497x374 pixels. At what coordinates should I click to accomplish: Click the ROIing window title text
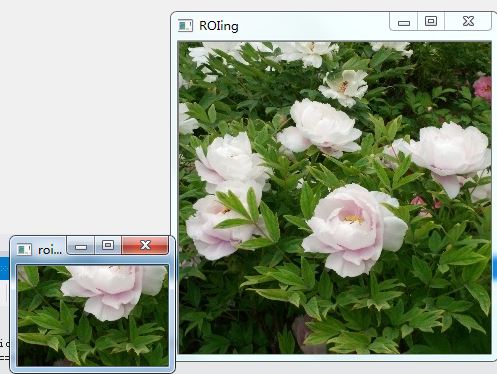[219, 26]
